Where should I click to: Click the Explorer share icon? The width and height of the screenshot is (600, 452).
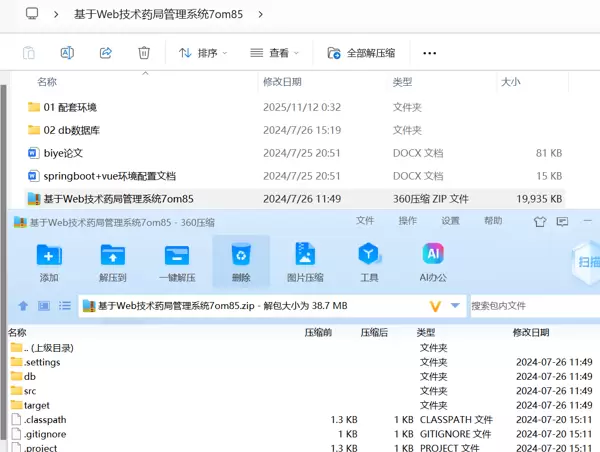pyautogui.click(x=106, y=53)
